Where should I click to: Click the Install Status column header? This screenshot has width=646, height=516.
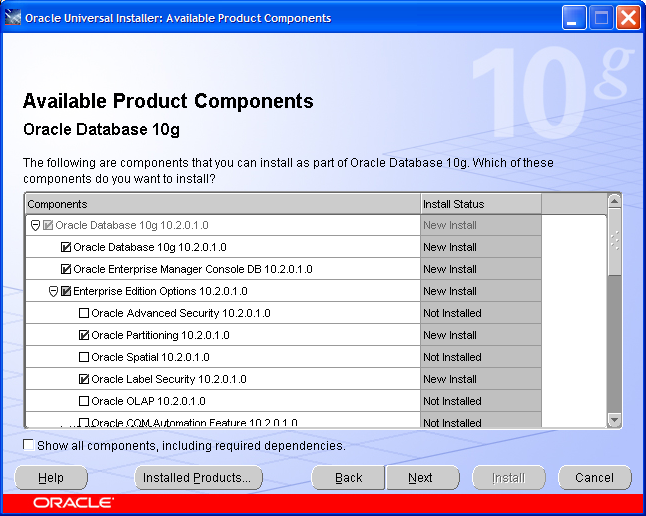coord(481,204)
